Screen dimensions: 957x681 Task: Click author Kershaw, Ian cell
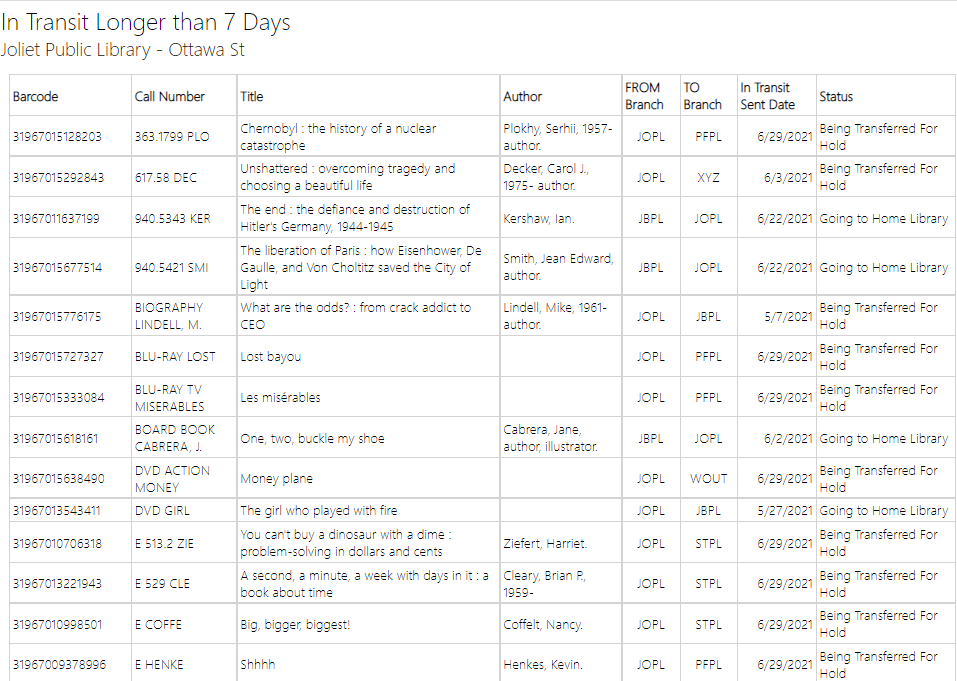(x=539, y=218)
